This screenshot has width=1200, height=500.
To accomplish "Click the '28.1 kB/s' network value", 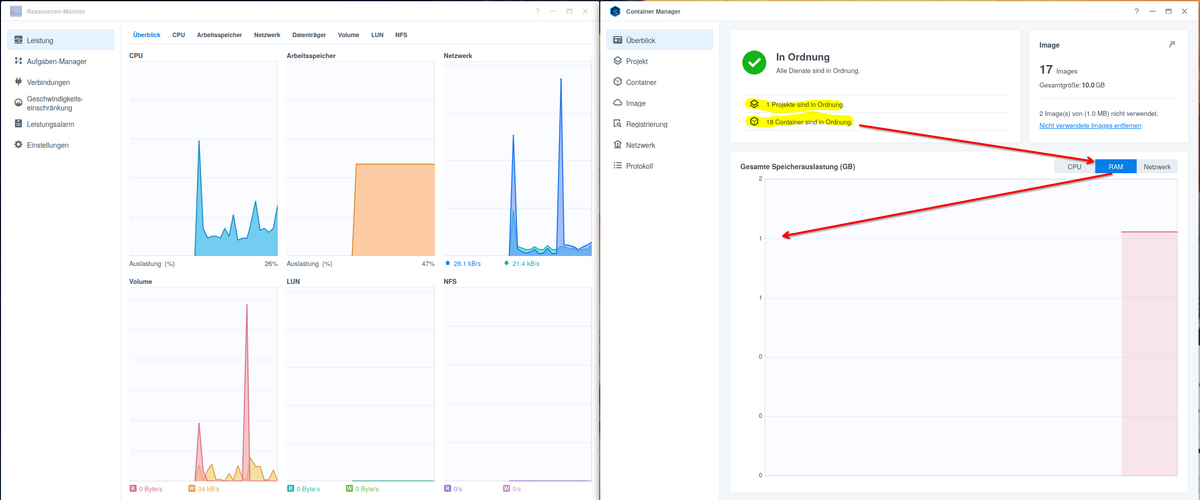I will click(x=467, y=264).
